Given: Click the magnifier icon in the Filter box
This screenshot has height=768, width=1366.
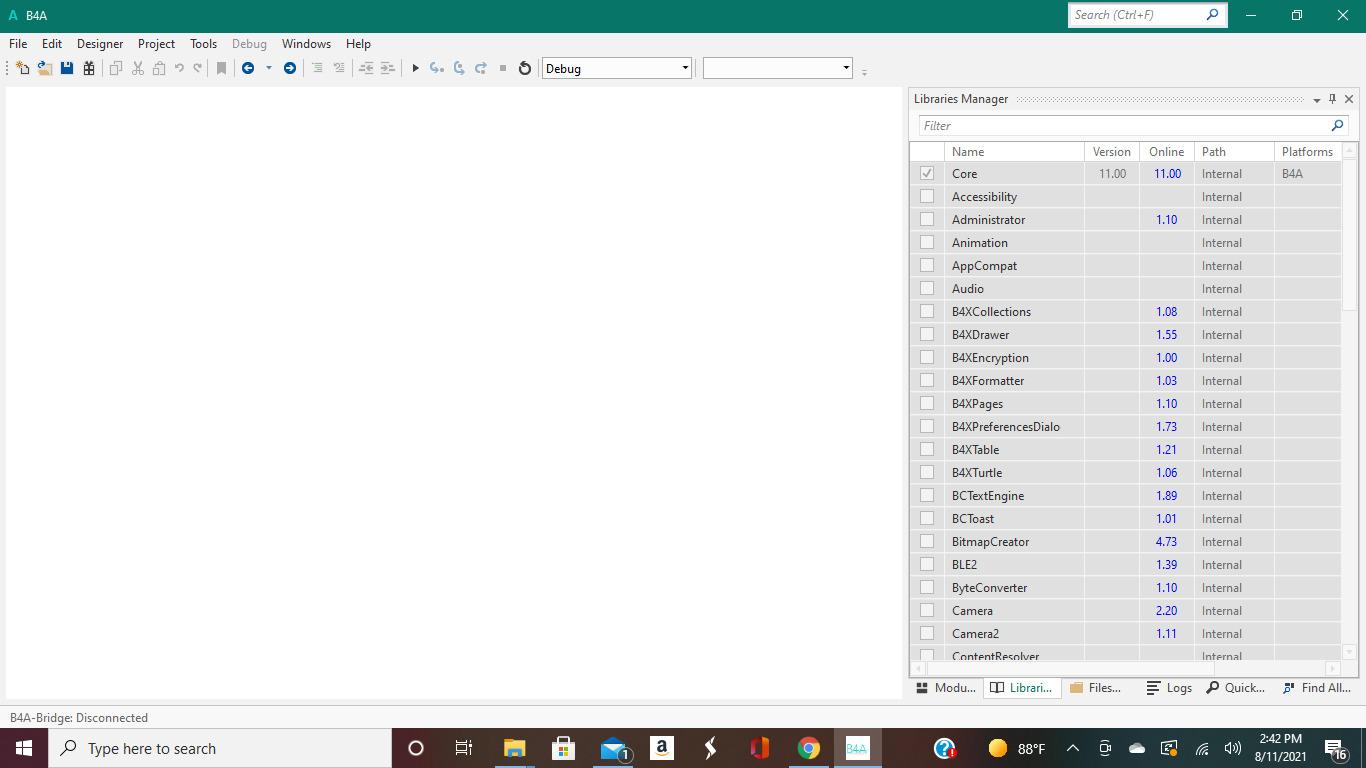Looking at the screenshot, I should tap(1337, 126).
